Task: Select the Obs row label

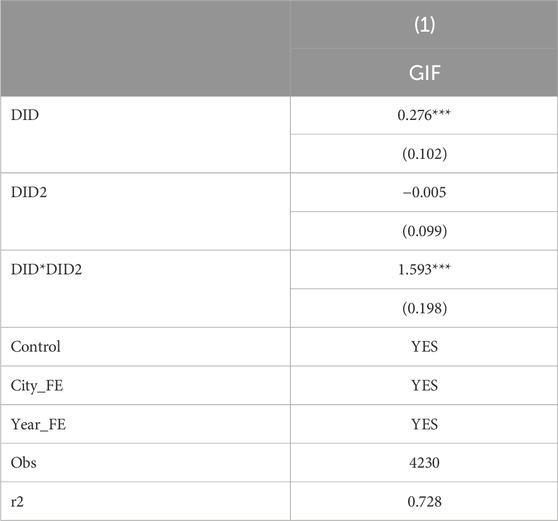Action: coord(23,463)
